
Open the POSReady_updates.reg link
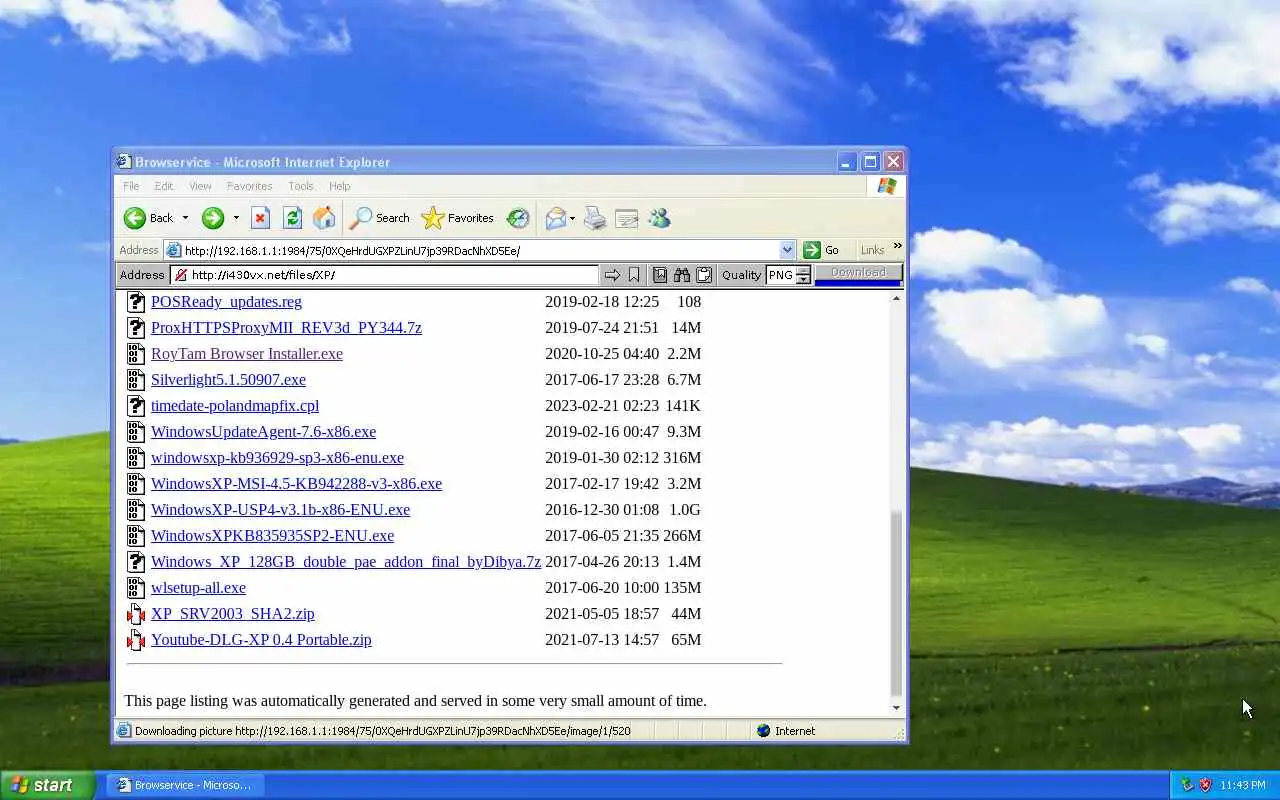(x=226, y=301)
